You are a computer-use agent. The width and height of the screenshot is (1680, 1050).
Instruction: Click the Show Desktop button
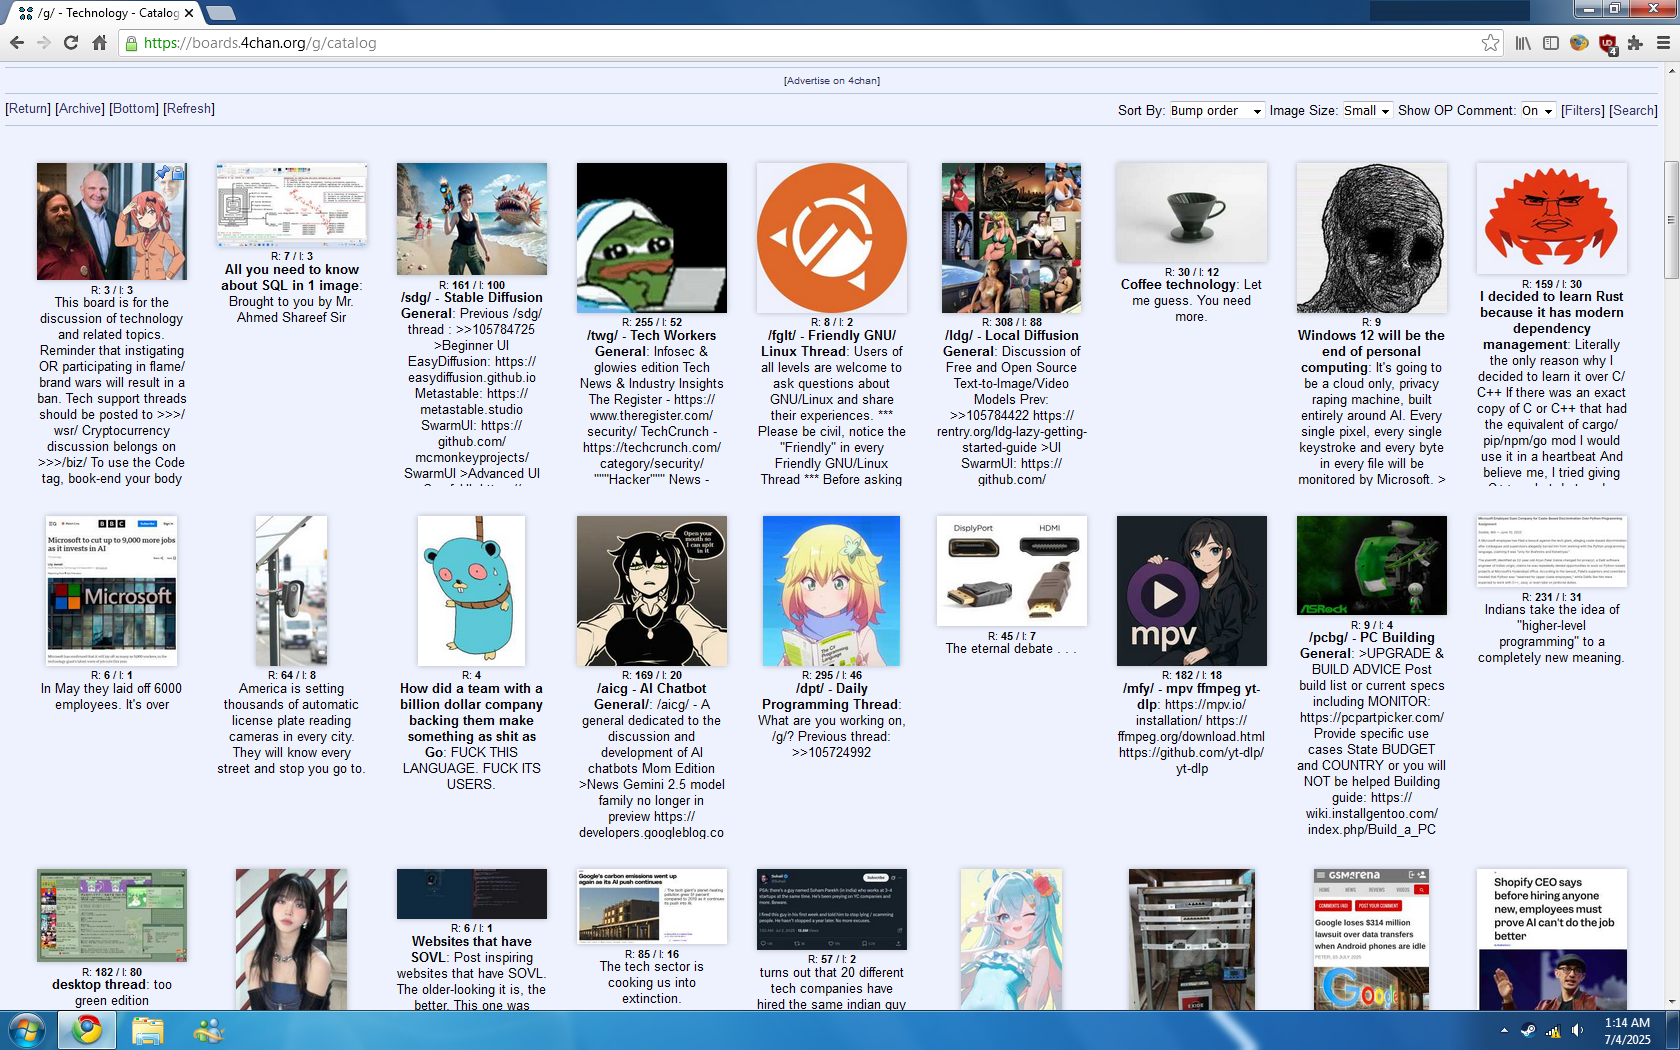[1673, 1030]
